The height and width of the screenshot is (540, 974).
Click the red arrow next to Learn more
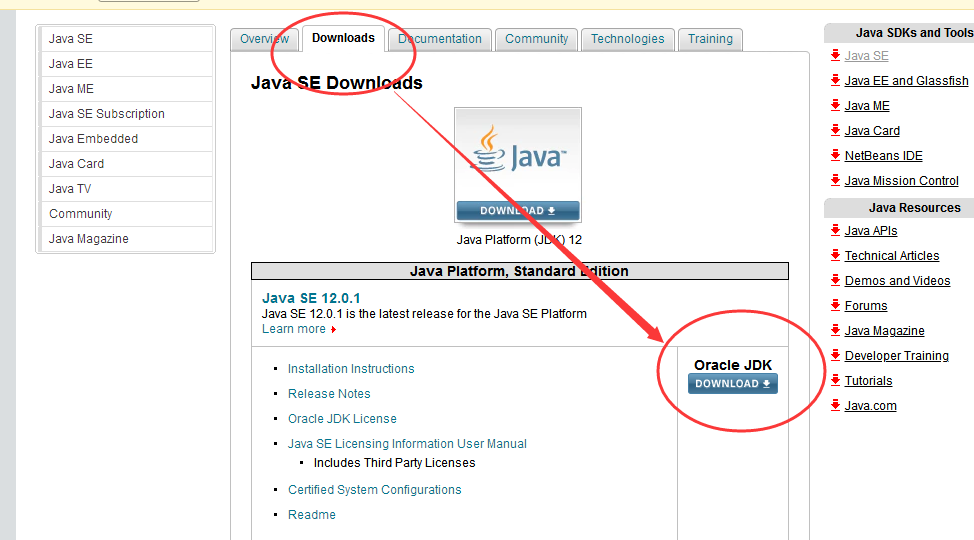click(x=334, y=329)
